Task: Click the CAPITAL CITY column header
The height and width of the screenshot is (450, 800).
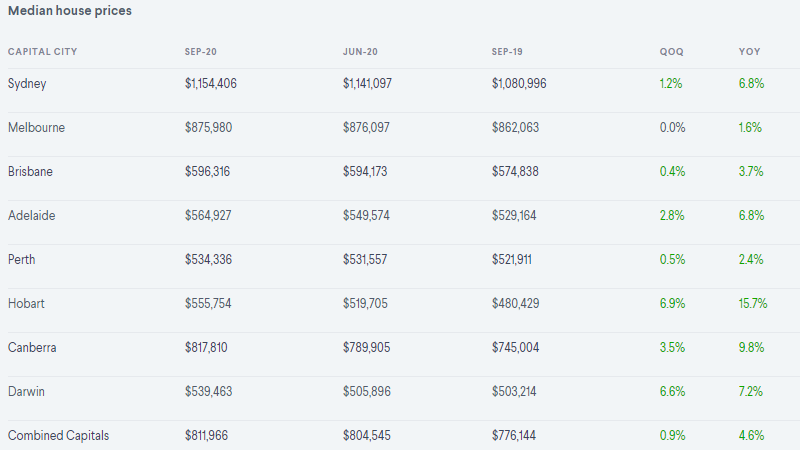Action: click(42, 52)
